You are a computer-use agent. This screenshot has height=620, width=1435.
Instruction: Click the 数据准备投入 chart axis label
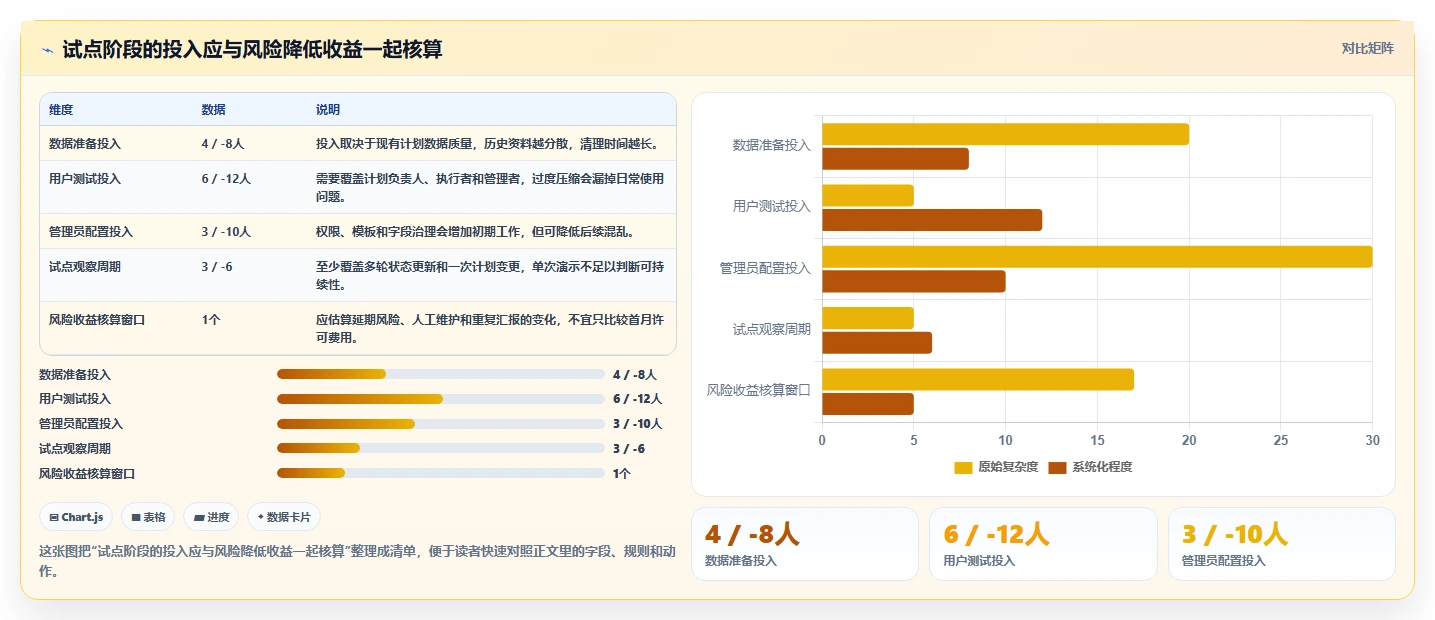[772, 145]
